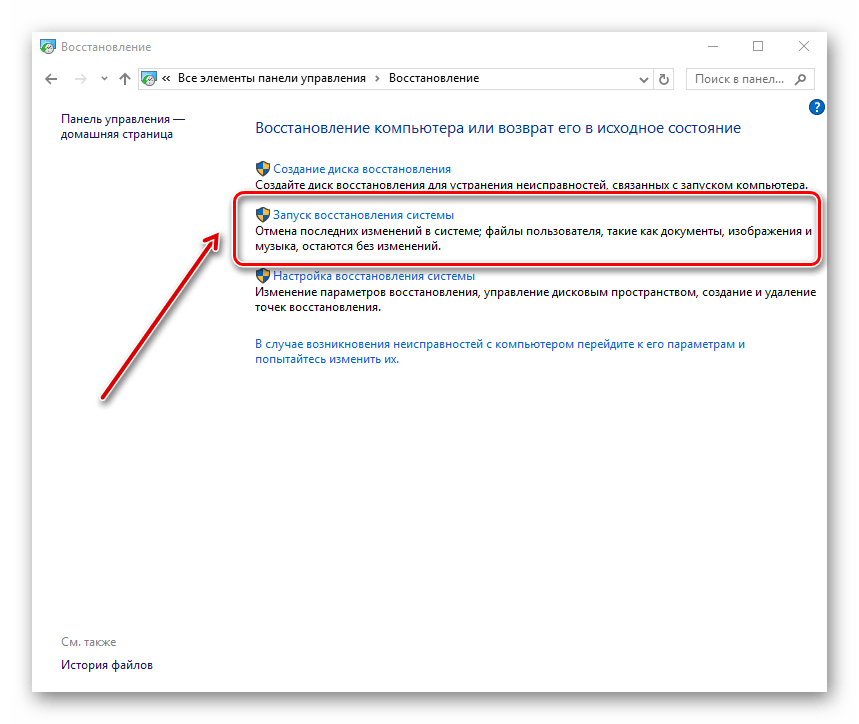Expand the recent locations dropdown chevron
The height and width of the screenshot is (724, 859).
(104, 78)
